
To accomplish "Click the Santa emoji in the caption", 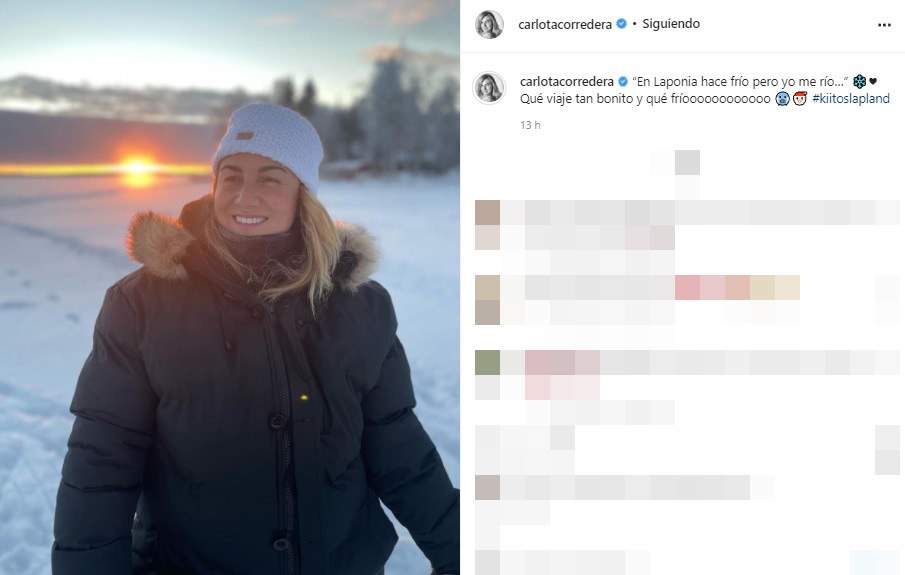I will pyautogui.click(x=799, y=99).
